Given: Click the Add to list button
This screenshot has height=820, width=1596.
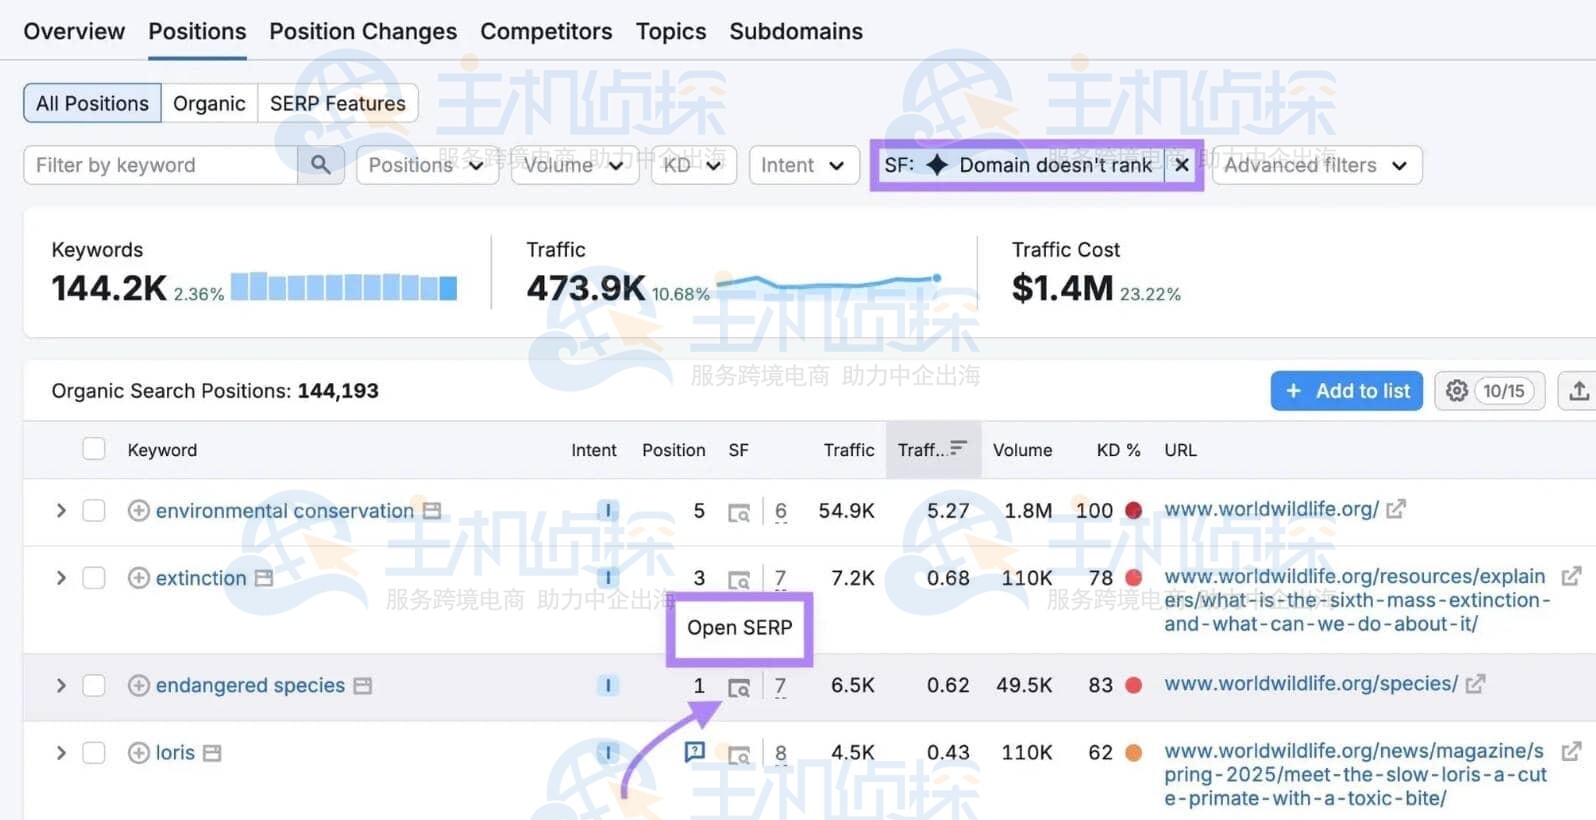Looking at the screenshot, I should pyautogui.click(x=1346, y=391).
